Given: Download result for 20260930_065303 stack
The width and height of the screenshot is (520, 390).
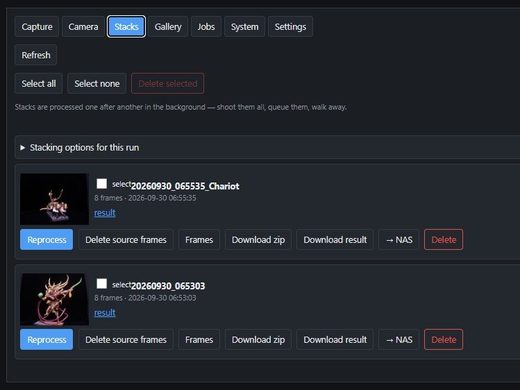Looking at the screenshot, I should pos(335,340).
